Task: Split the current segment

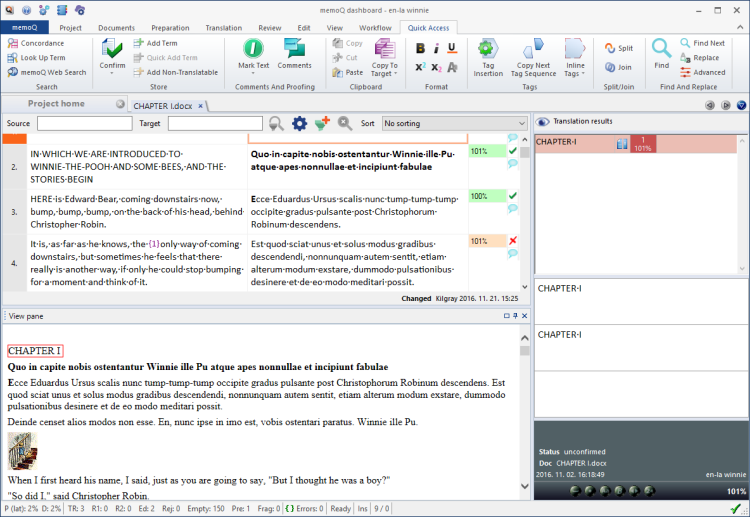Action: coord(619,48)
